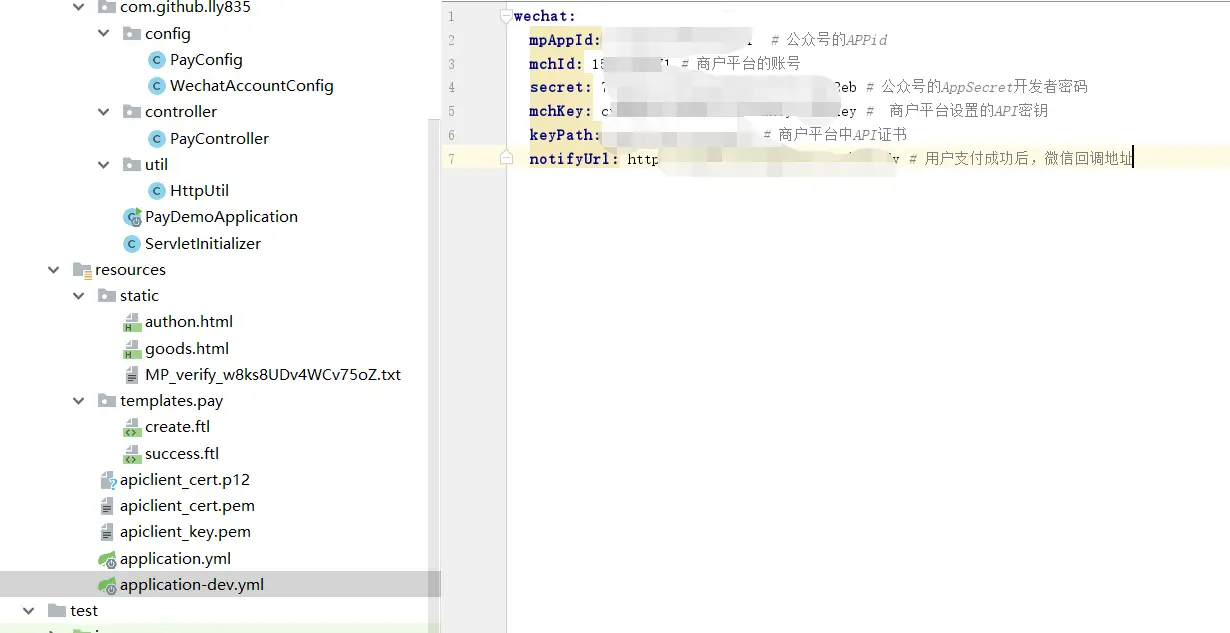Click the secret key in the editor
The image size is (1230, 633).
557,87
